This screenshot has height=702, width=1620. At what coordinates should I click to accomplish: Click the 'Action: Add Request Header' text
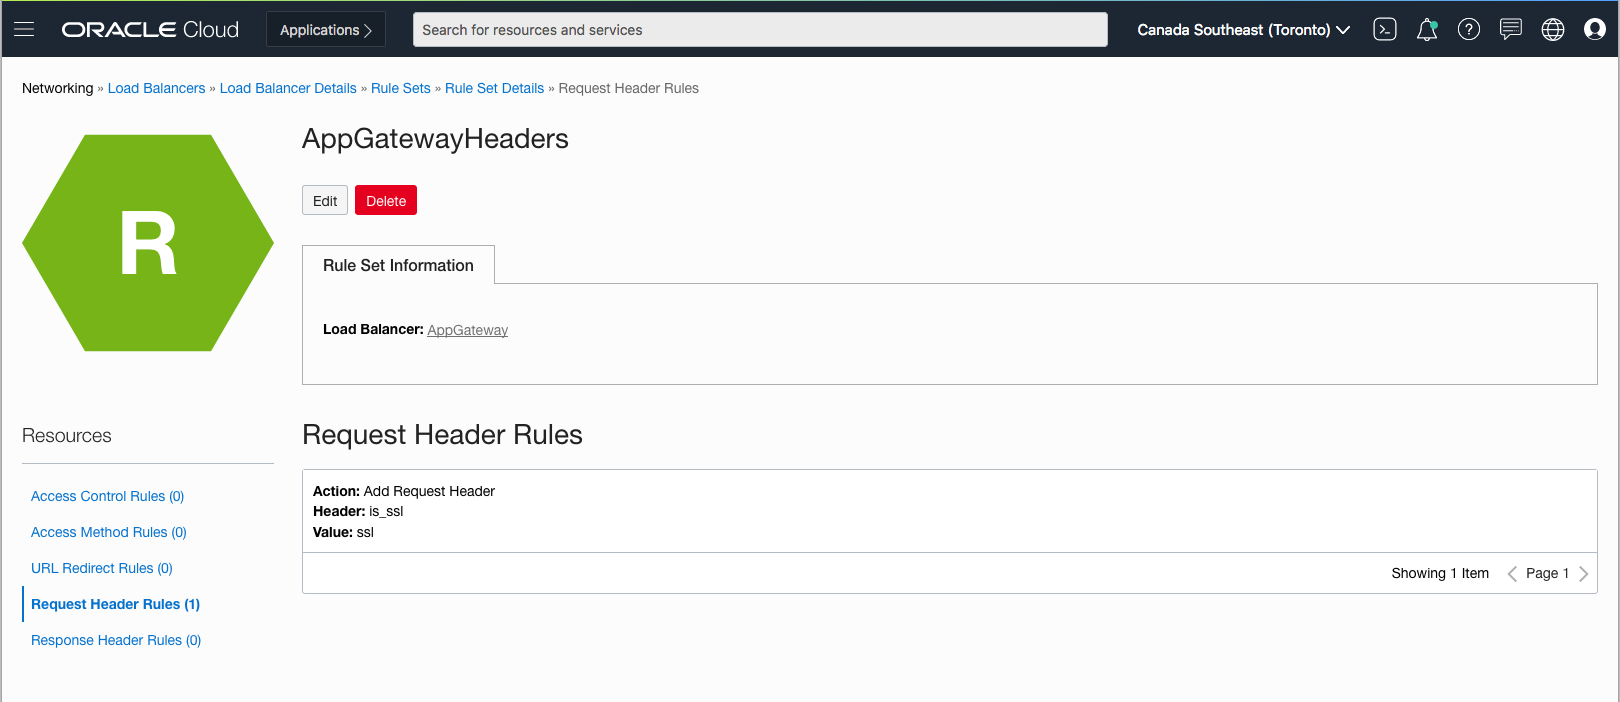[404, 491]
